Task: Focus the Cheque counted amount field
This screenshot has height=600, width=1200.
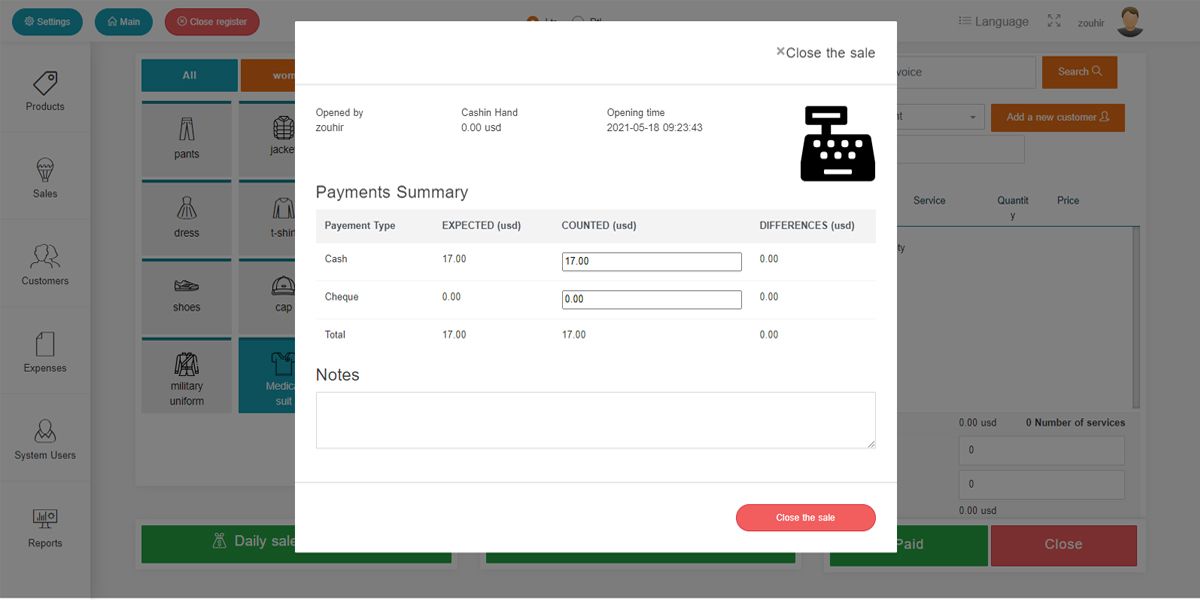Action: (651, 299)
